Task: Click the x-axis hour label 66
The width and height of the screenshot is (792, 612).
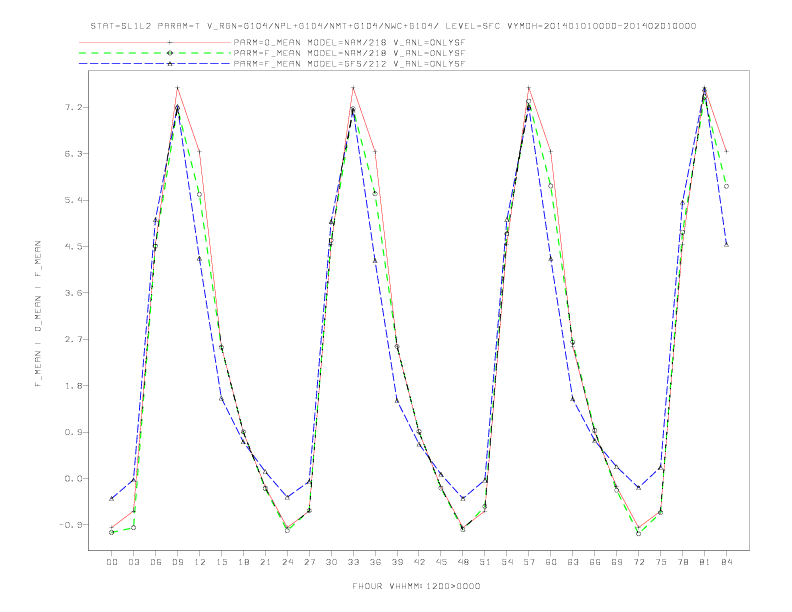Action: 595,562
